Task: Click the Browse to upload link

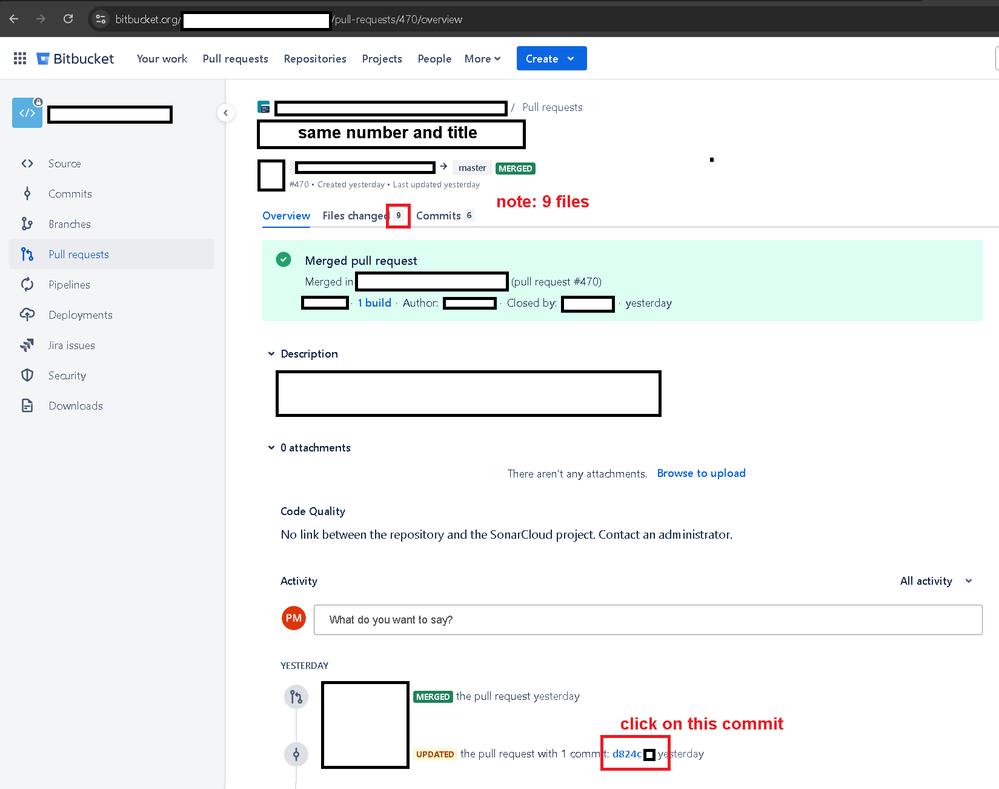Action: [701, 474]
